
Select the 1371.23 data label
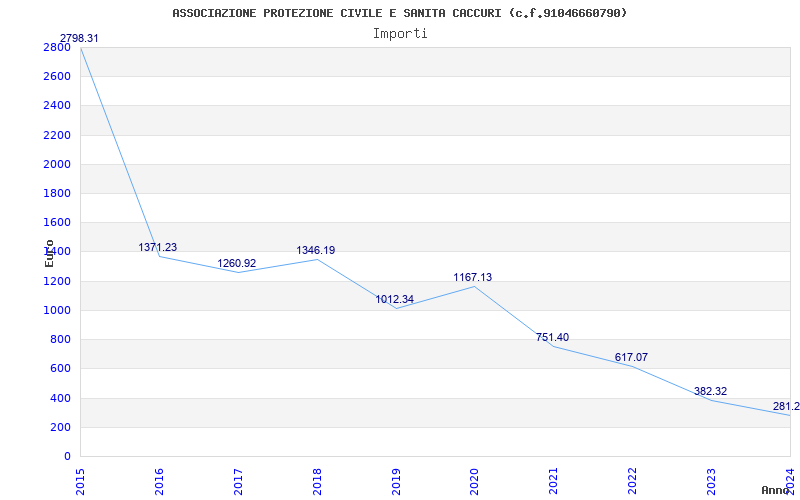(x=158, y=247)
